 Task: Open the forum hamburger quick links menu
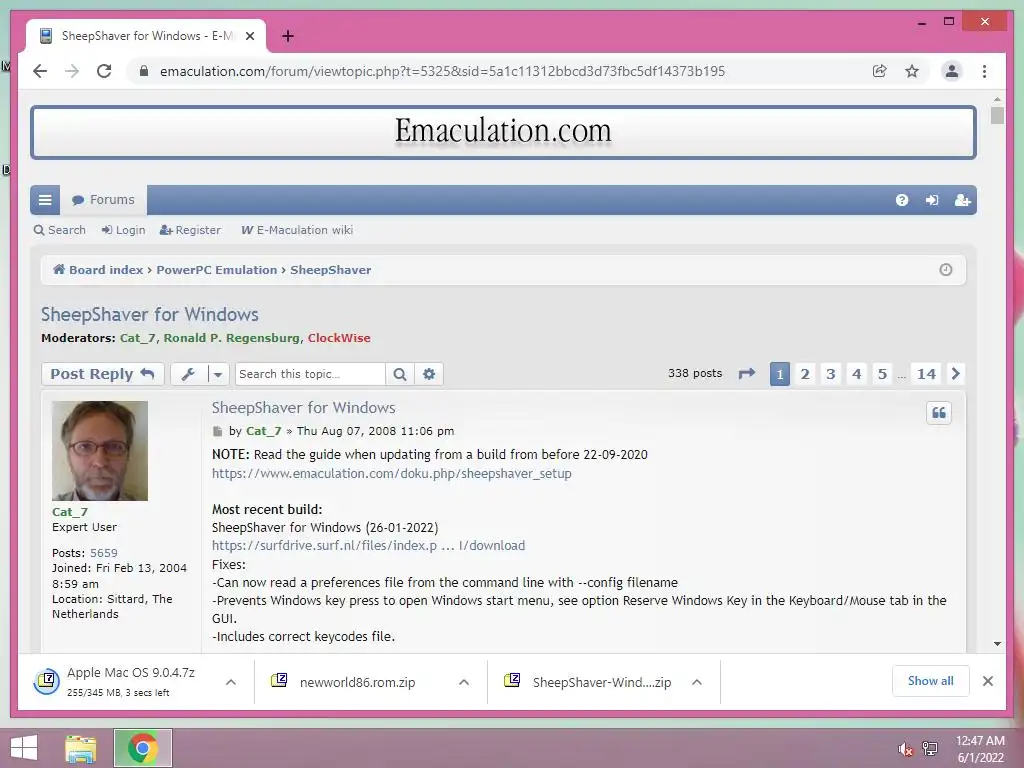click(x=45, y=200)
